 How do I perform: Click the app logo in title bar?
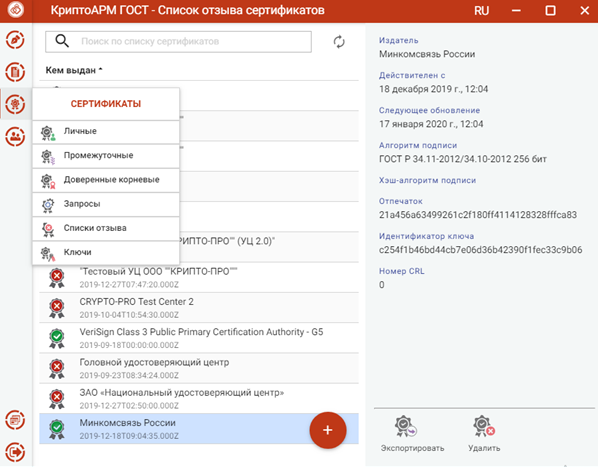15,10
